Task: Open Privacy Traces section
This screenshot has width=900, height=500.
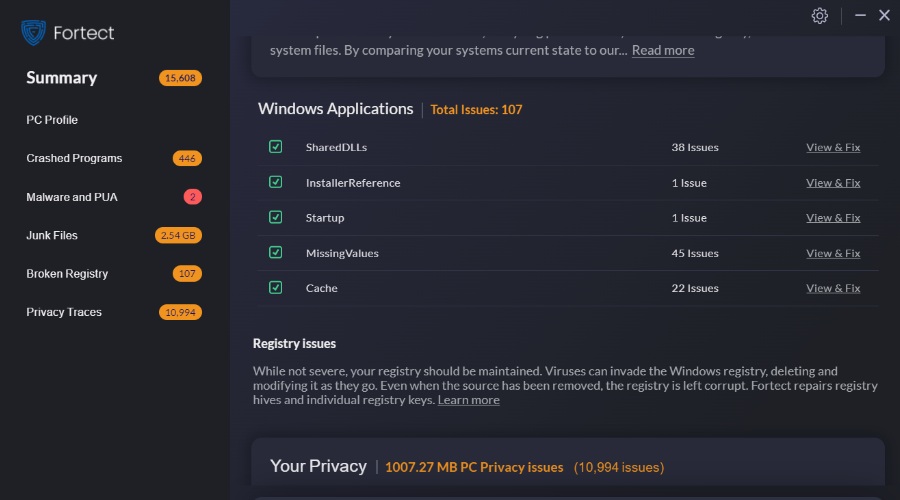Action: pos(64,312)
